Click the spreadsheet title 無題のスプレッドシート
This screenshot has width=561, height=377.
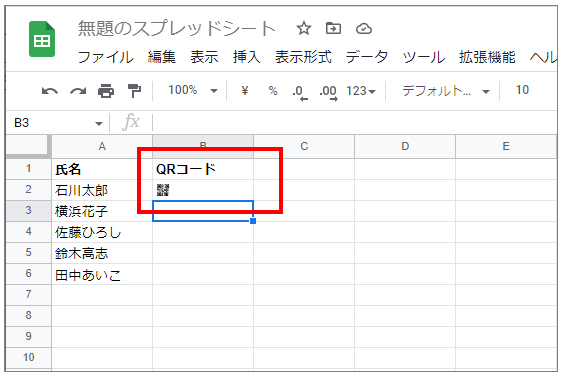click(176, 28)
